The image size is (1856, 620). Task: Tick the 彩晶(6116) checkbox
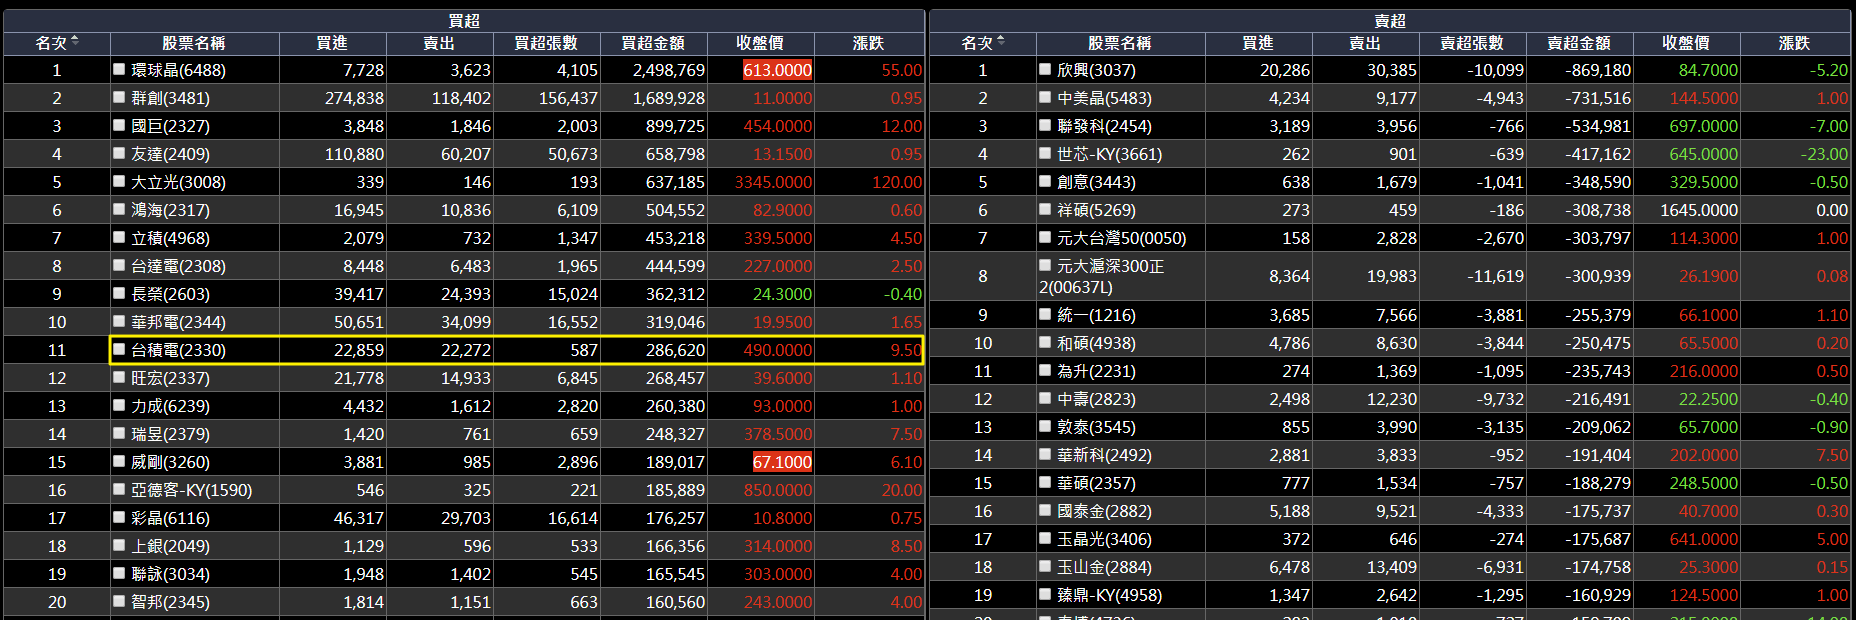click(x=119, y=517)
